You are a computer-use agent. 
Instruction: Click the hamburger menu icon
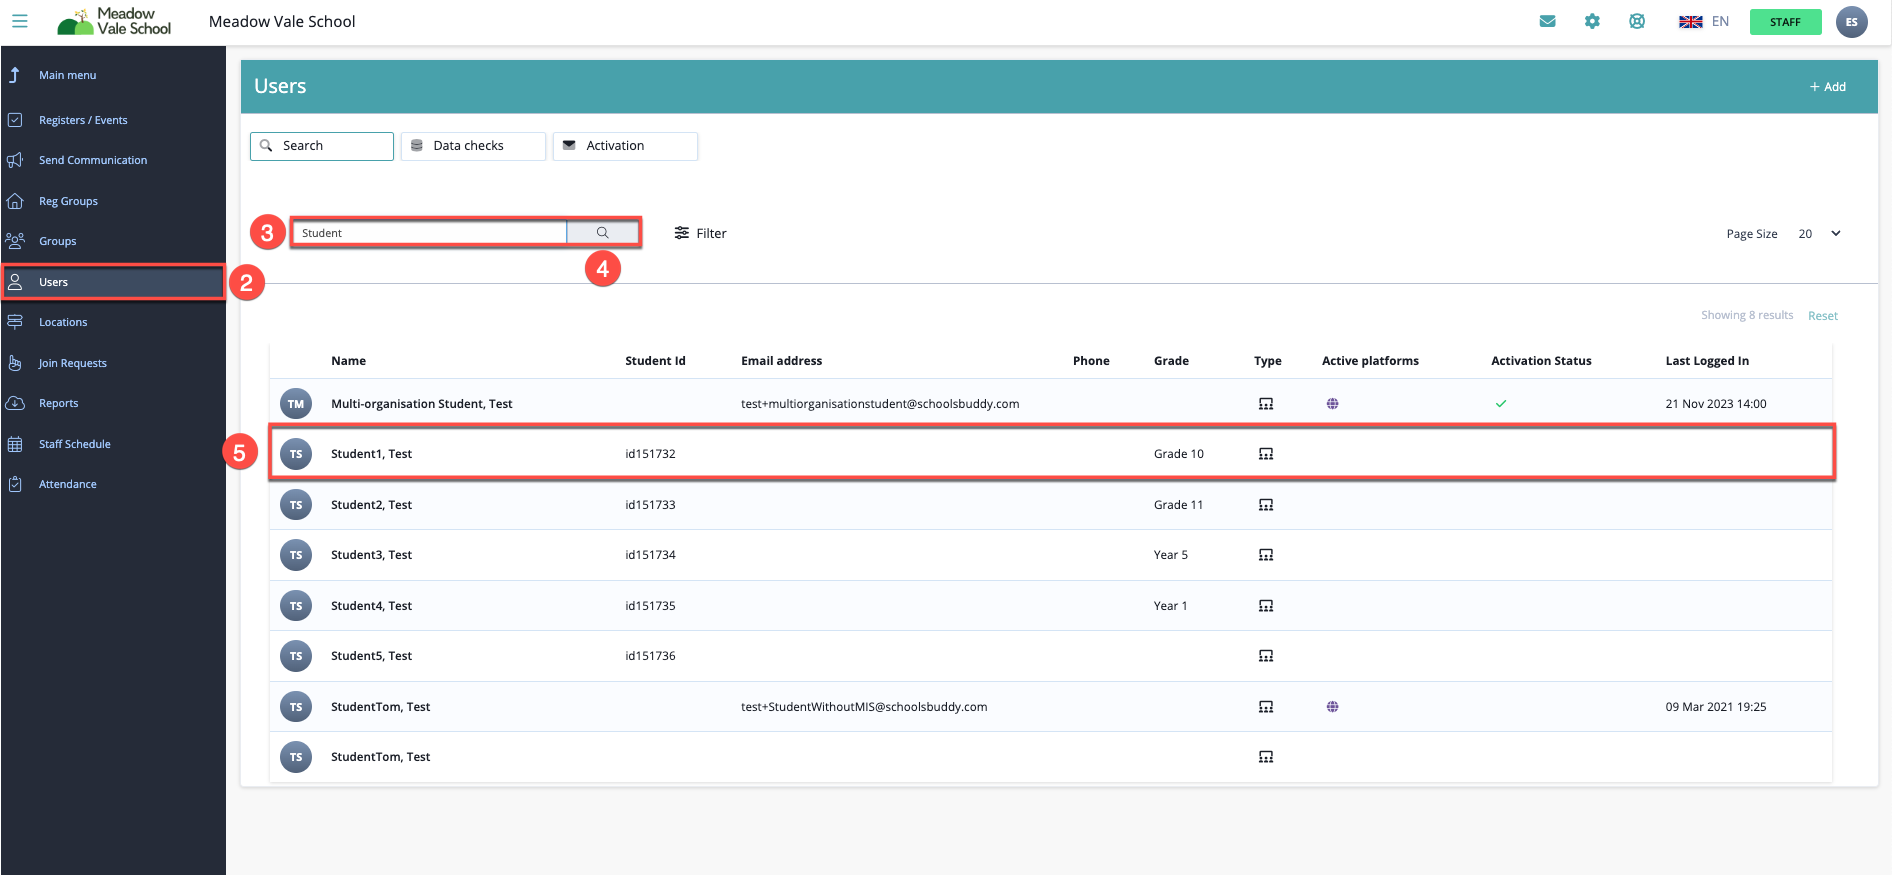[x=19, y=21]
